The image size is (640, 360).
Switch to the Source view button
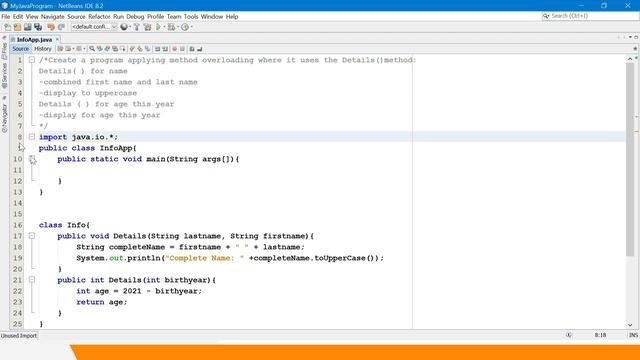tap(20, 49)
